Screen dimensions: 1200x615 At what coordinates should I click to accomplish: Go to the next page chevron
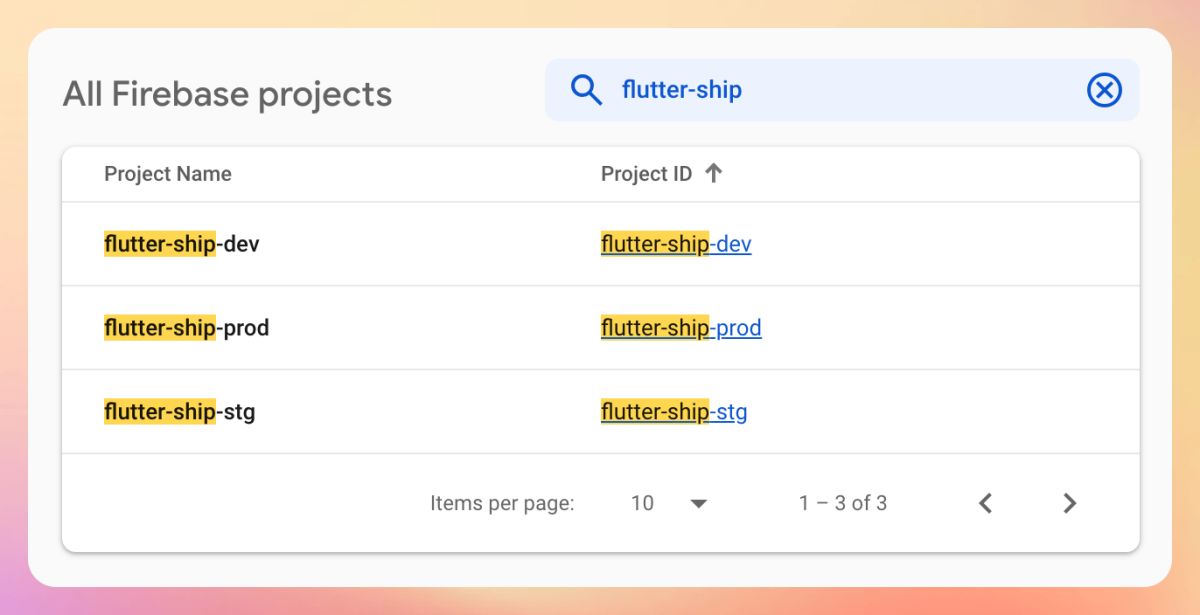point(1069,503)
